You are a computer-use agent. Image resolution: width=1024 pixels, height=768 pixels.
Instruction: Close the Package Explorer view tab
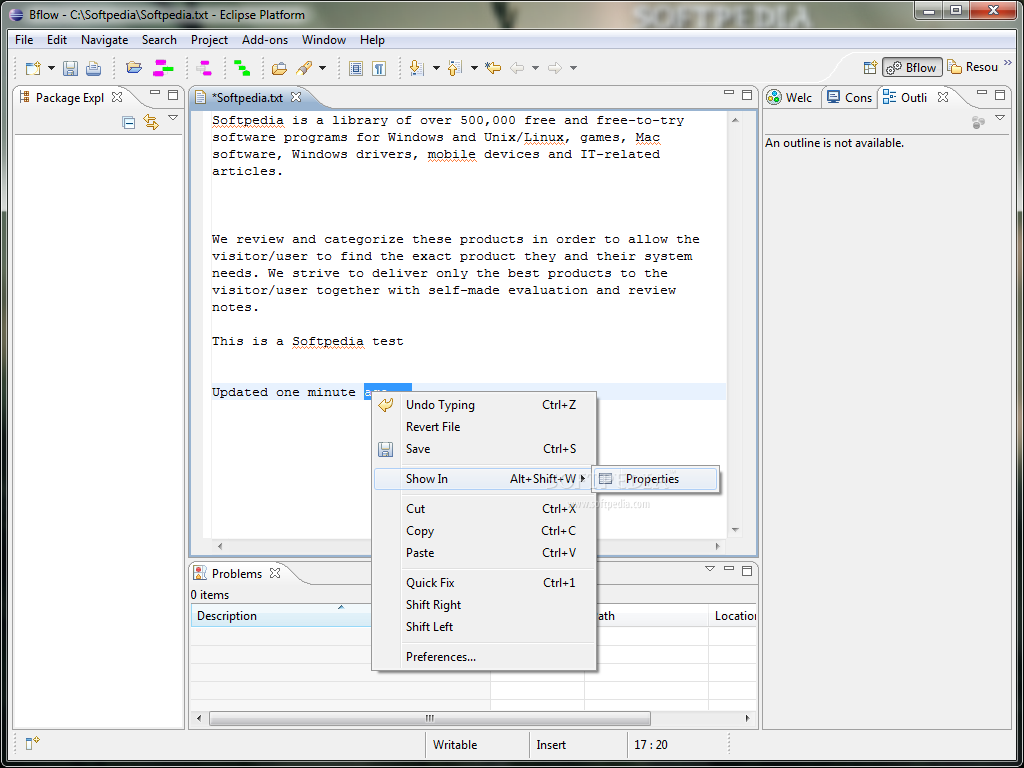(117, 97)
